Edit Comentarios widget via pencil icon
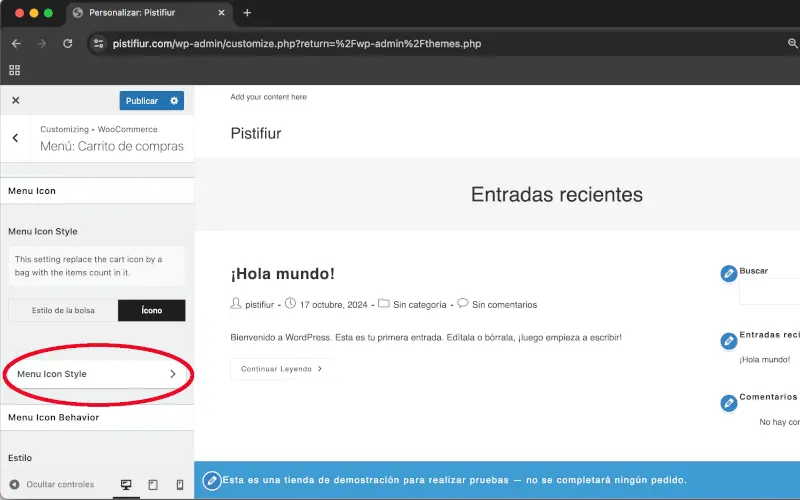The image size is (800, 500). click(729, 404)
